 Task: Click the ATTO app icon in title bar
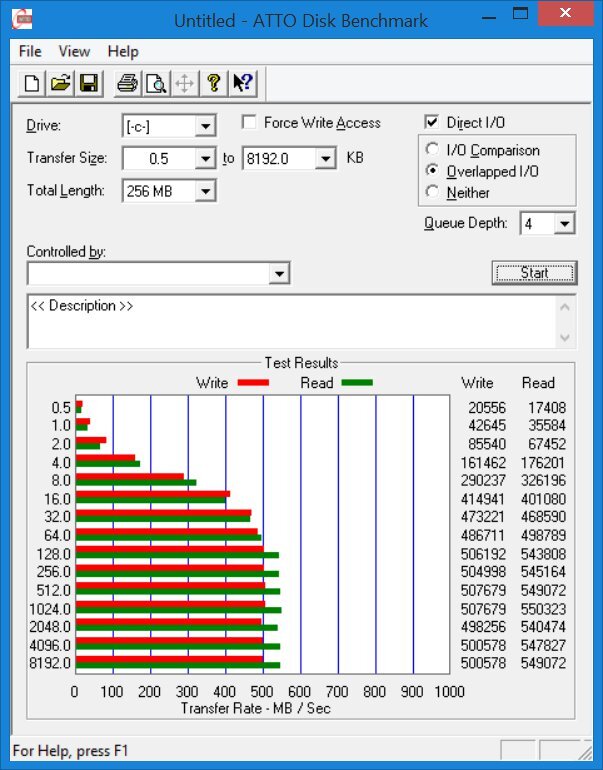tap(22, 20)
